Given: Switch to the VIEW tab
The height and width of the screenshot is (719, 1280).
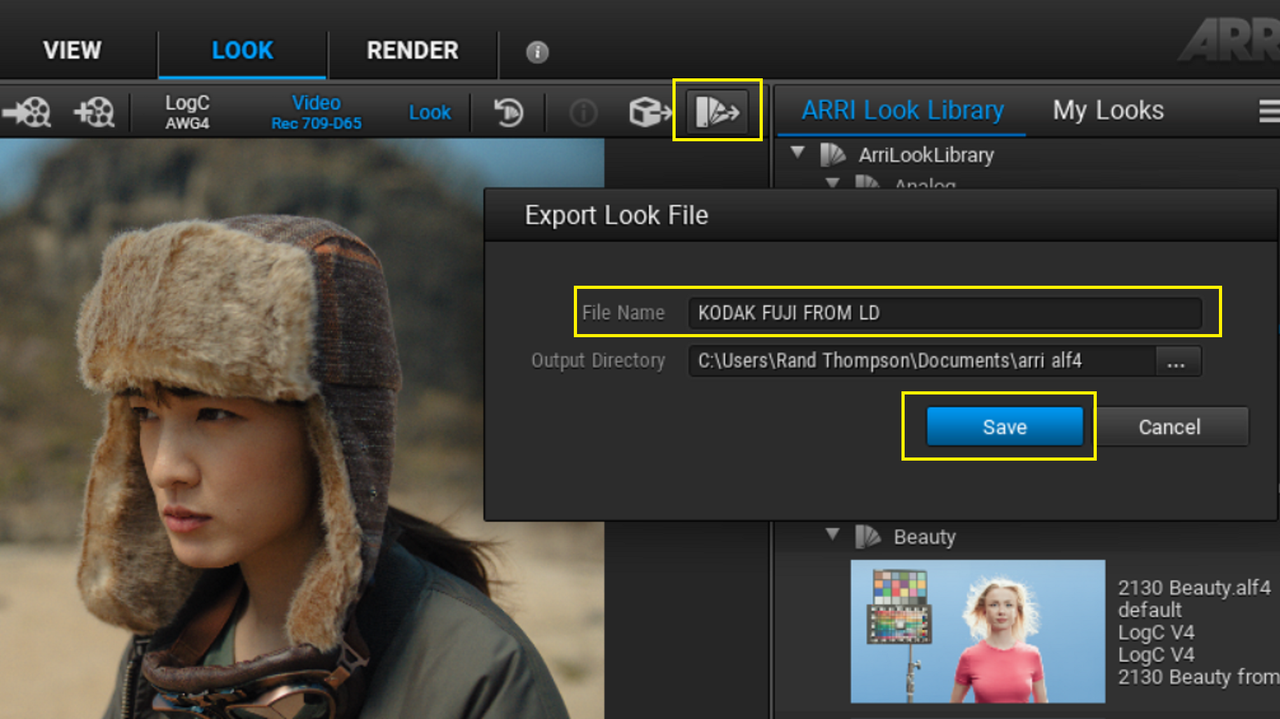Looking at the screenshot, I should pos(72,50).
